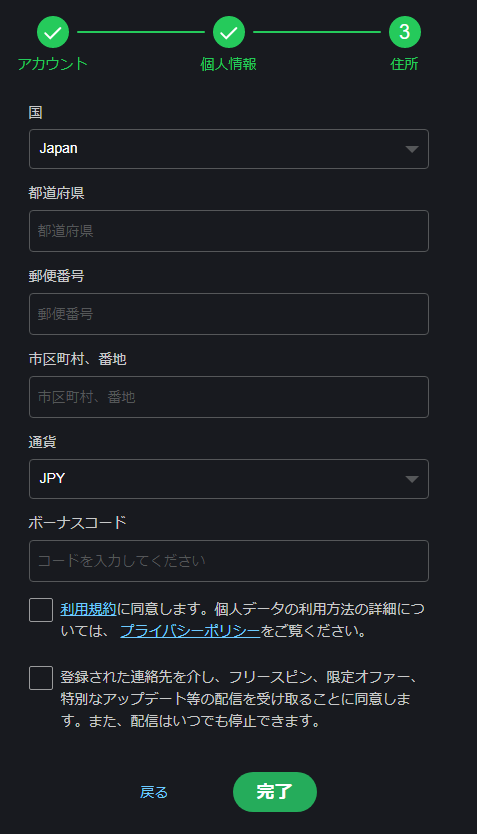Click the green 完了 button
477x834 pixels.
[275, 792]
